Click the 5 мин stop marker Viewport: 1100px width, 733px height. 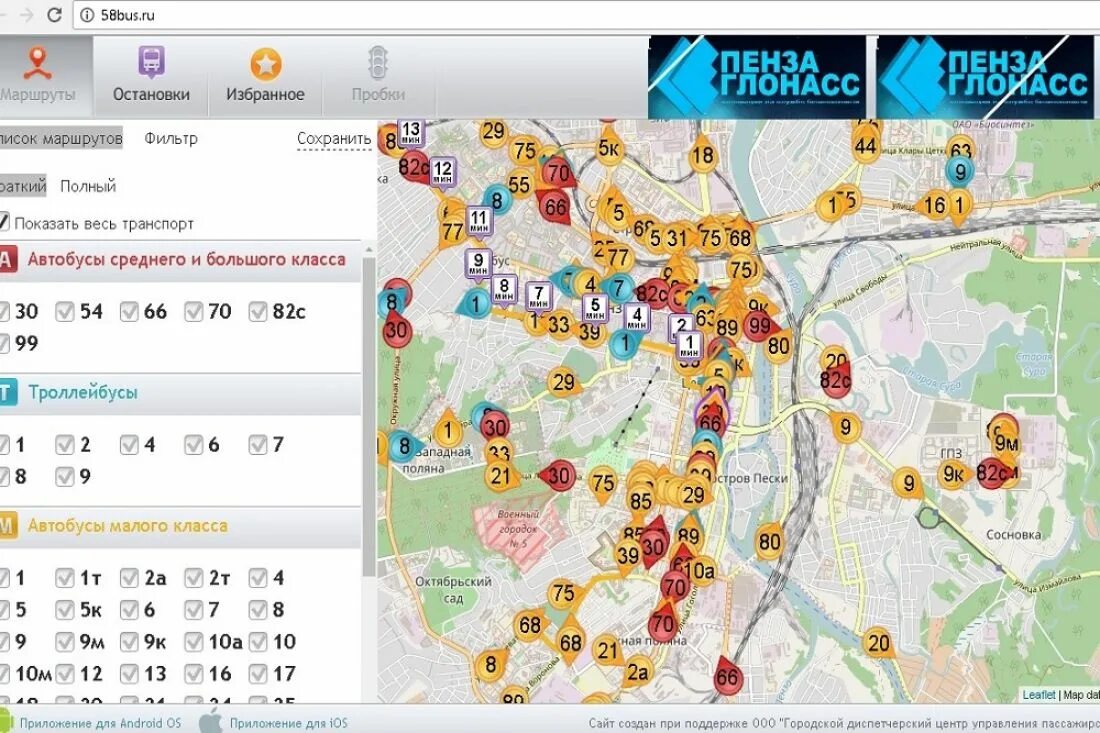point(595,308)
